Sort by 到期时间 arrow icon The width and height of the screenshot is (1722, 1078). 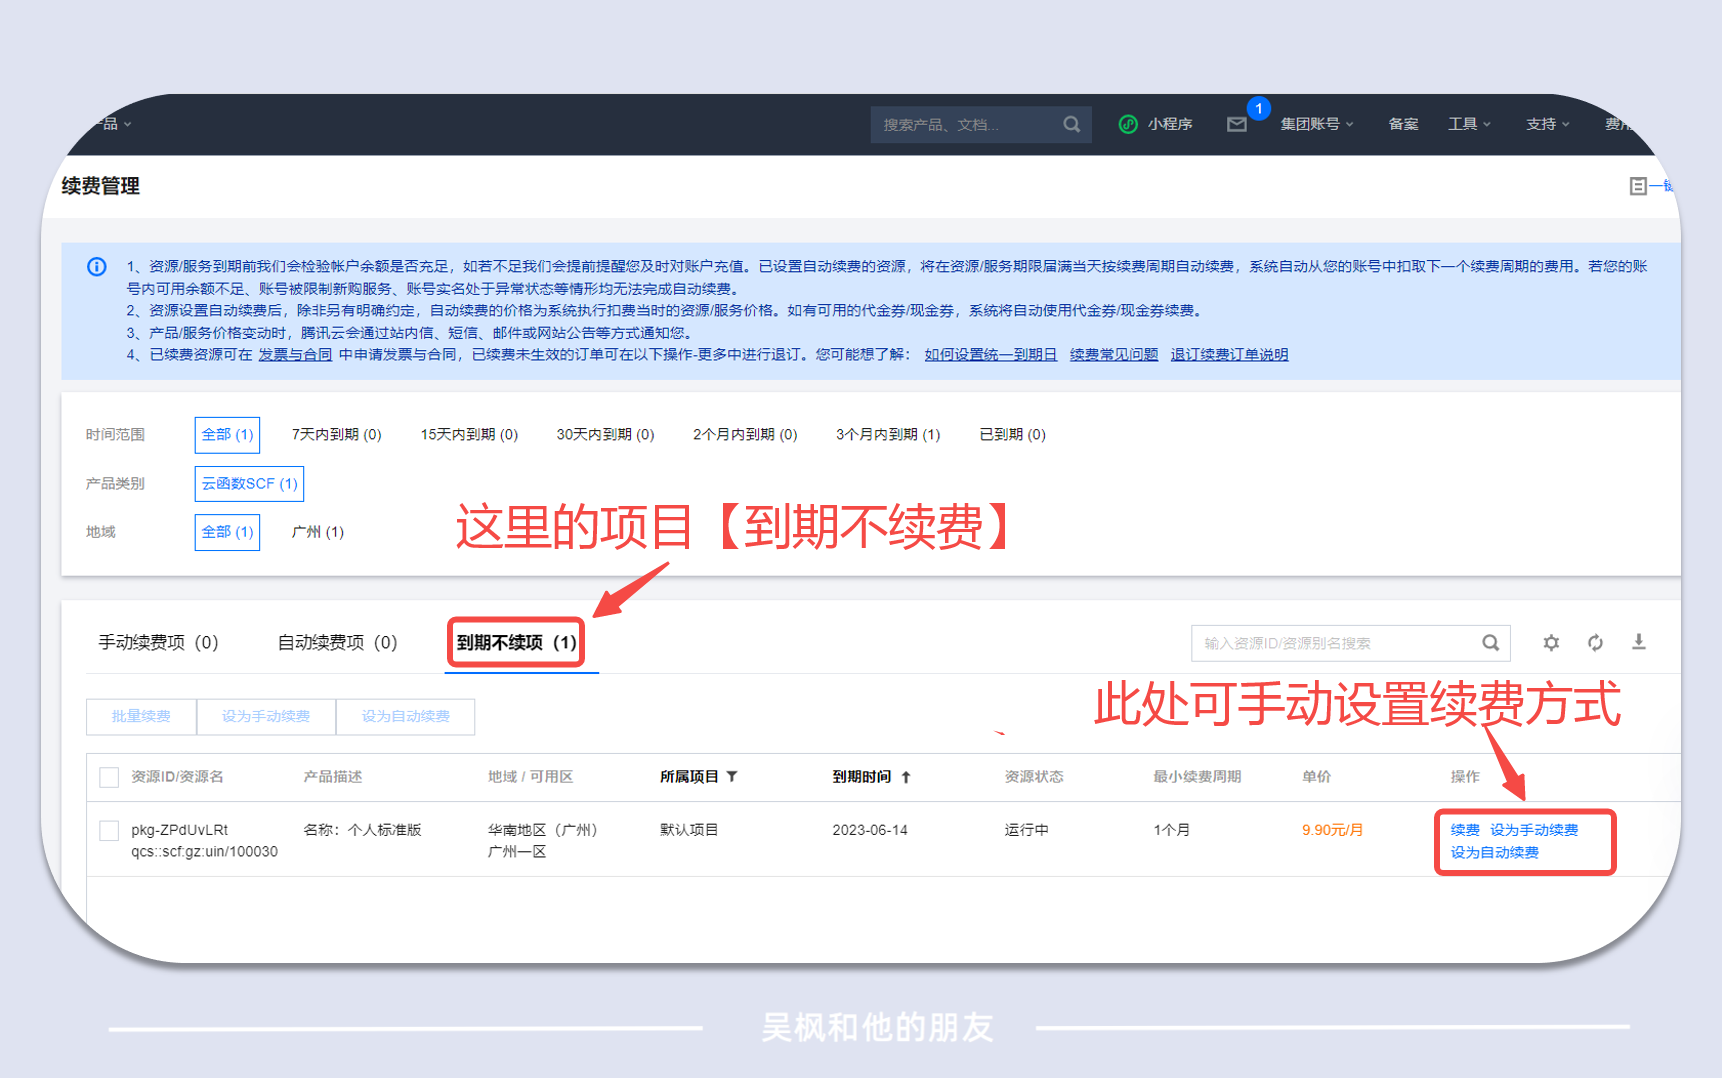click(x=906, y=777)
